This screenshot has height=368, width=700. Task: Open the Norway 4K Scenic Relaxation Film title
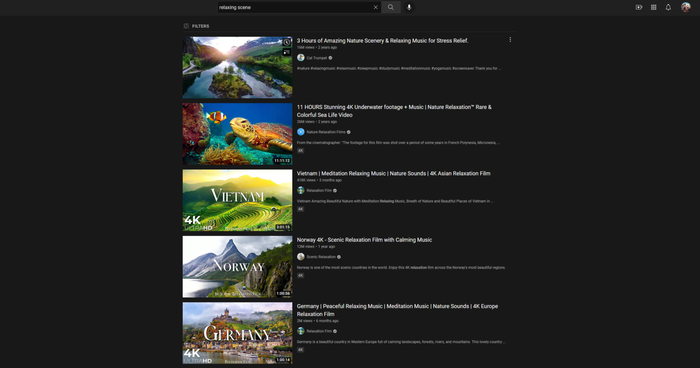(x=364, y=240)
